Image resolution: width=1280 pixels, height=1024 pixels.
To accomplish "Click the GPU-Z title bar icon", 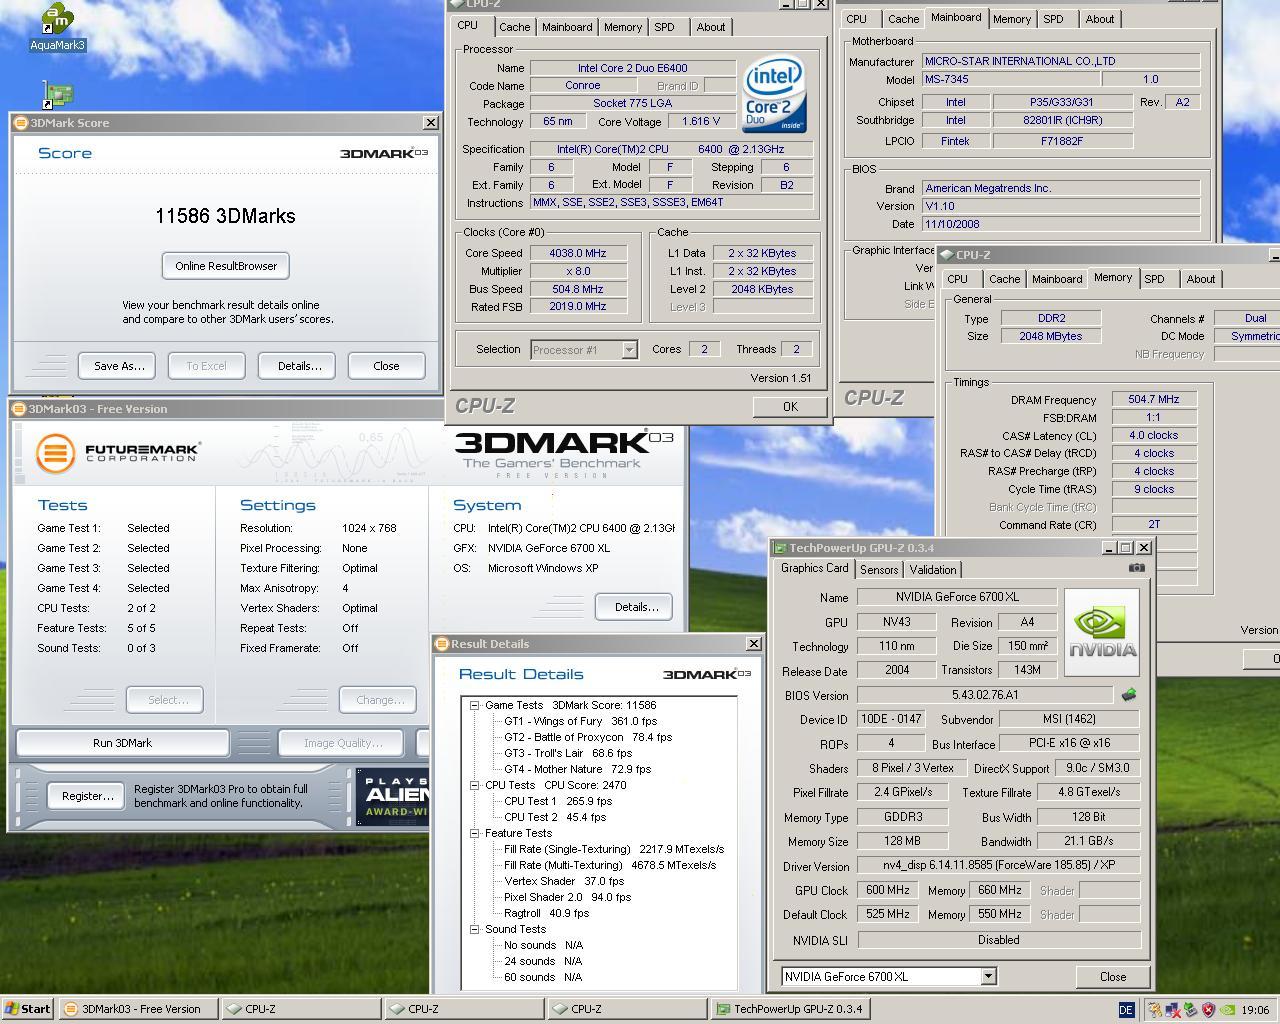I will (x=780, y=548).
